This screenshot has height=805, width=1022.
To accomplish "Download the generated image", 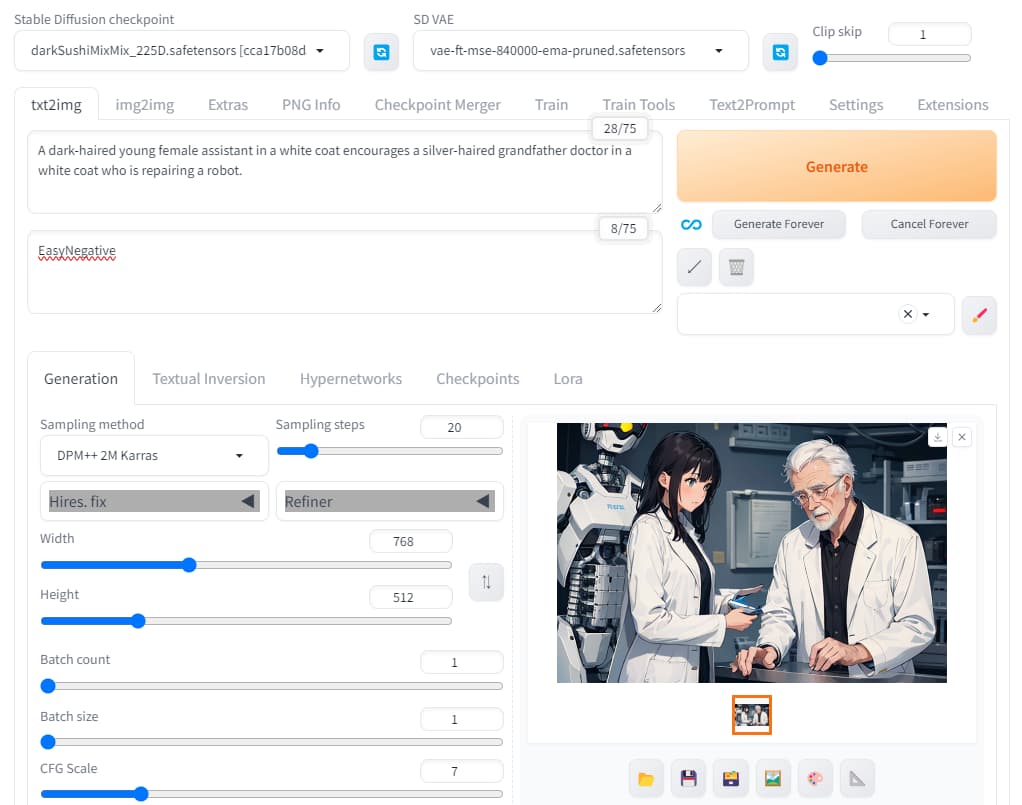I will point(937,437).
